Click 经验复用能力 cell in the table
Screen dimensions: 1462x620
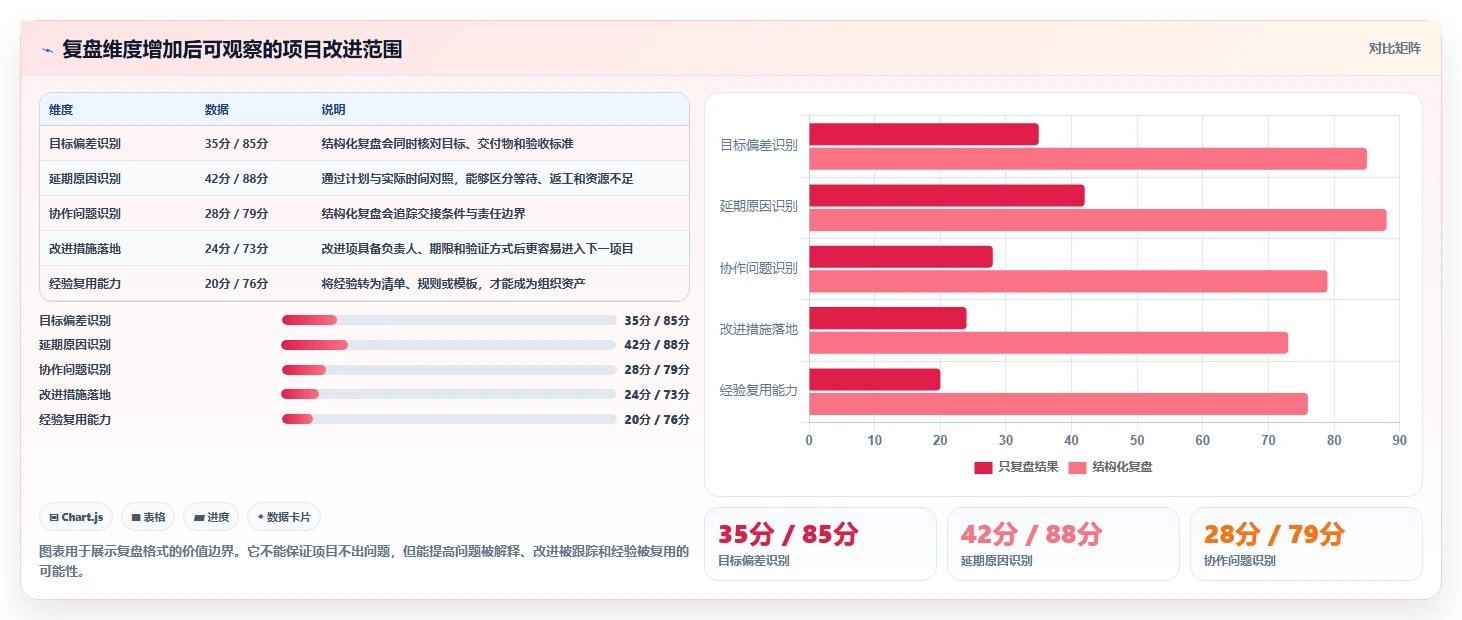coord(85,284)
